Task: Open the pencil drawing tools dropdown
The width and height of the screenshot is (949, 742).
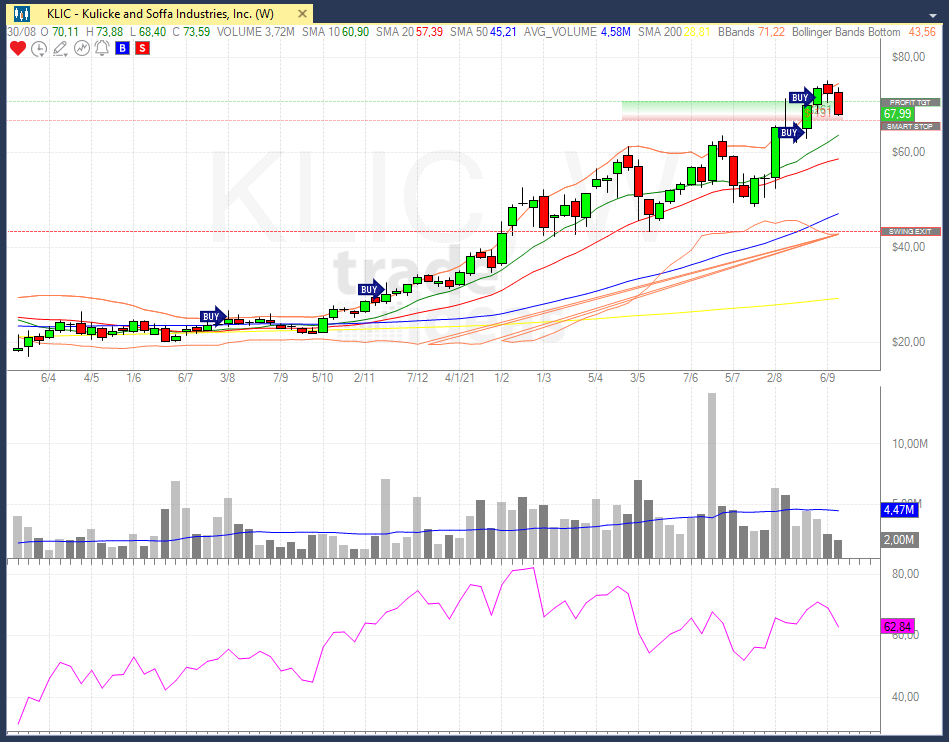Action: 60,49
